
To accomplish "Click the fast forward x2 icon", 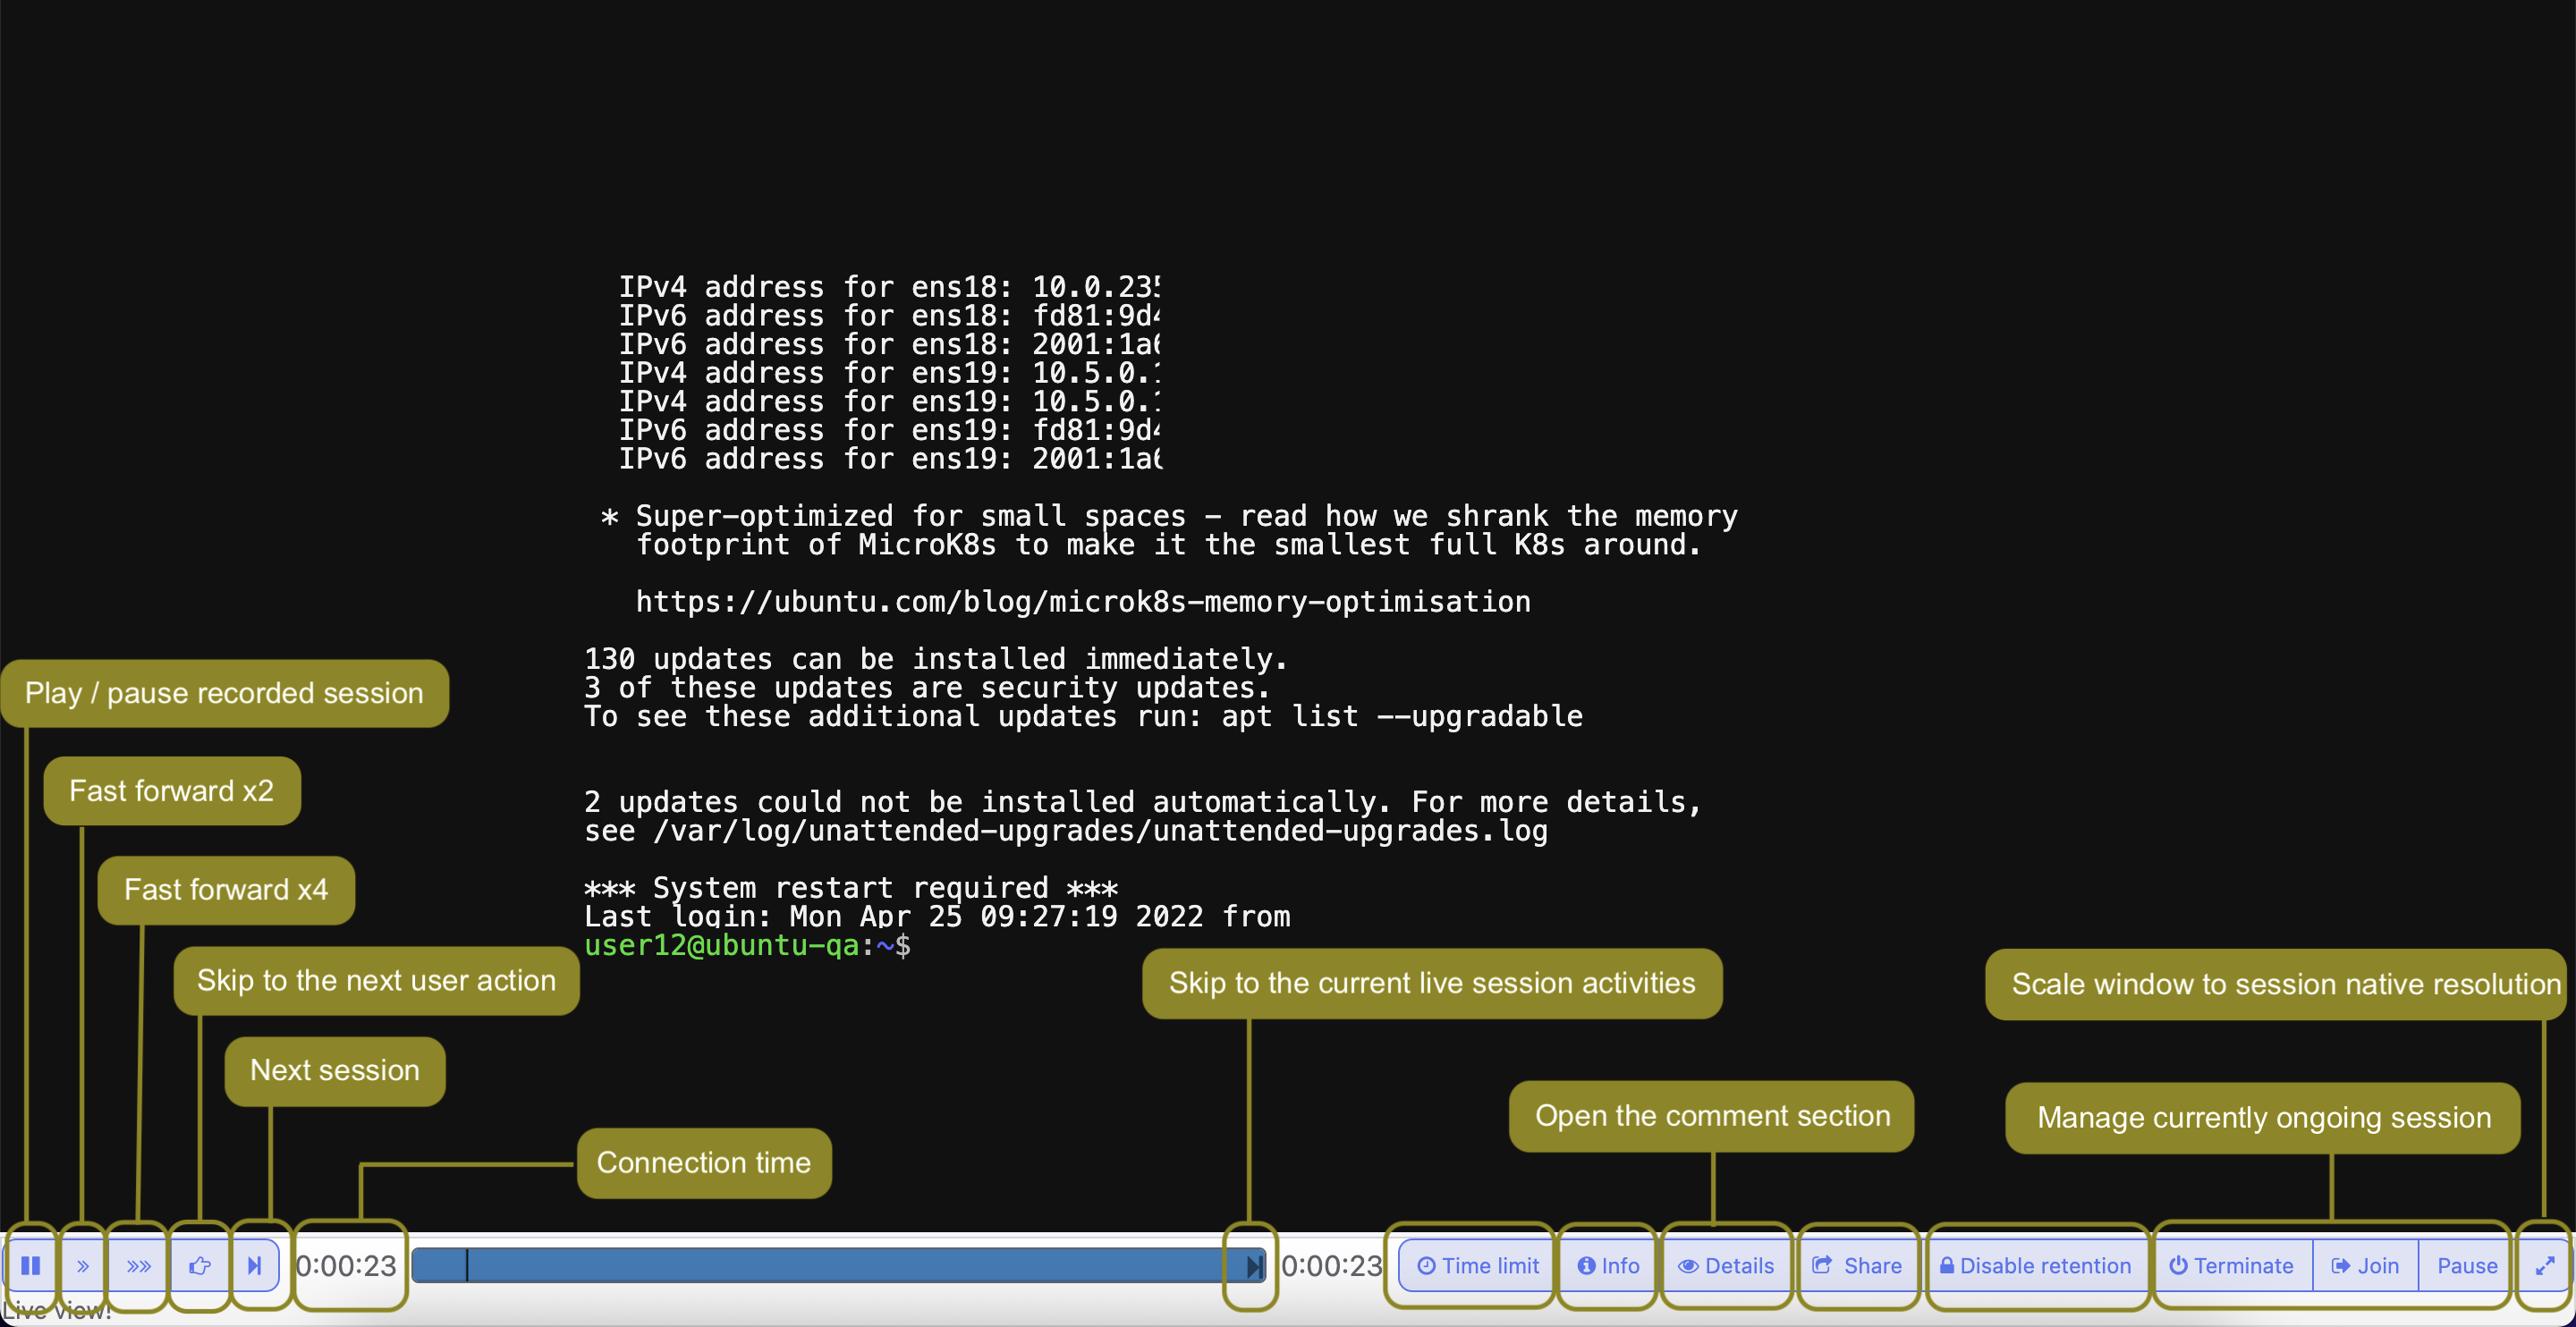I will click(83, 1266).
